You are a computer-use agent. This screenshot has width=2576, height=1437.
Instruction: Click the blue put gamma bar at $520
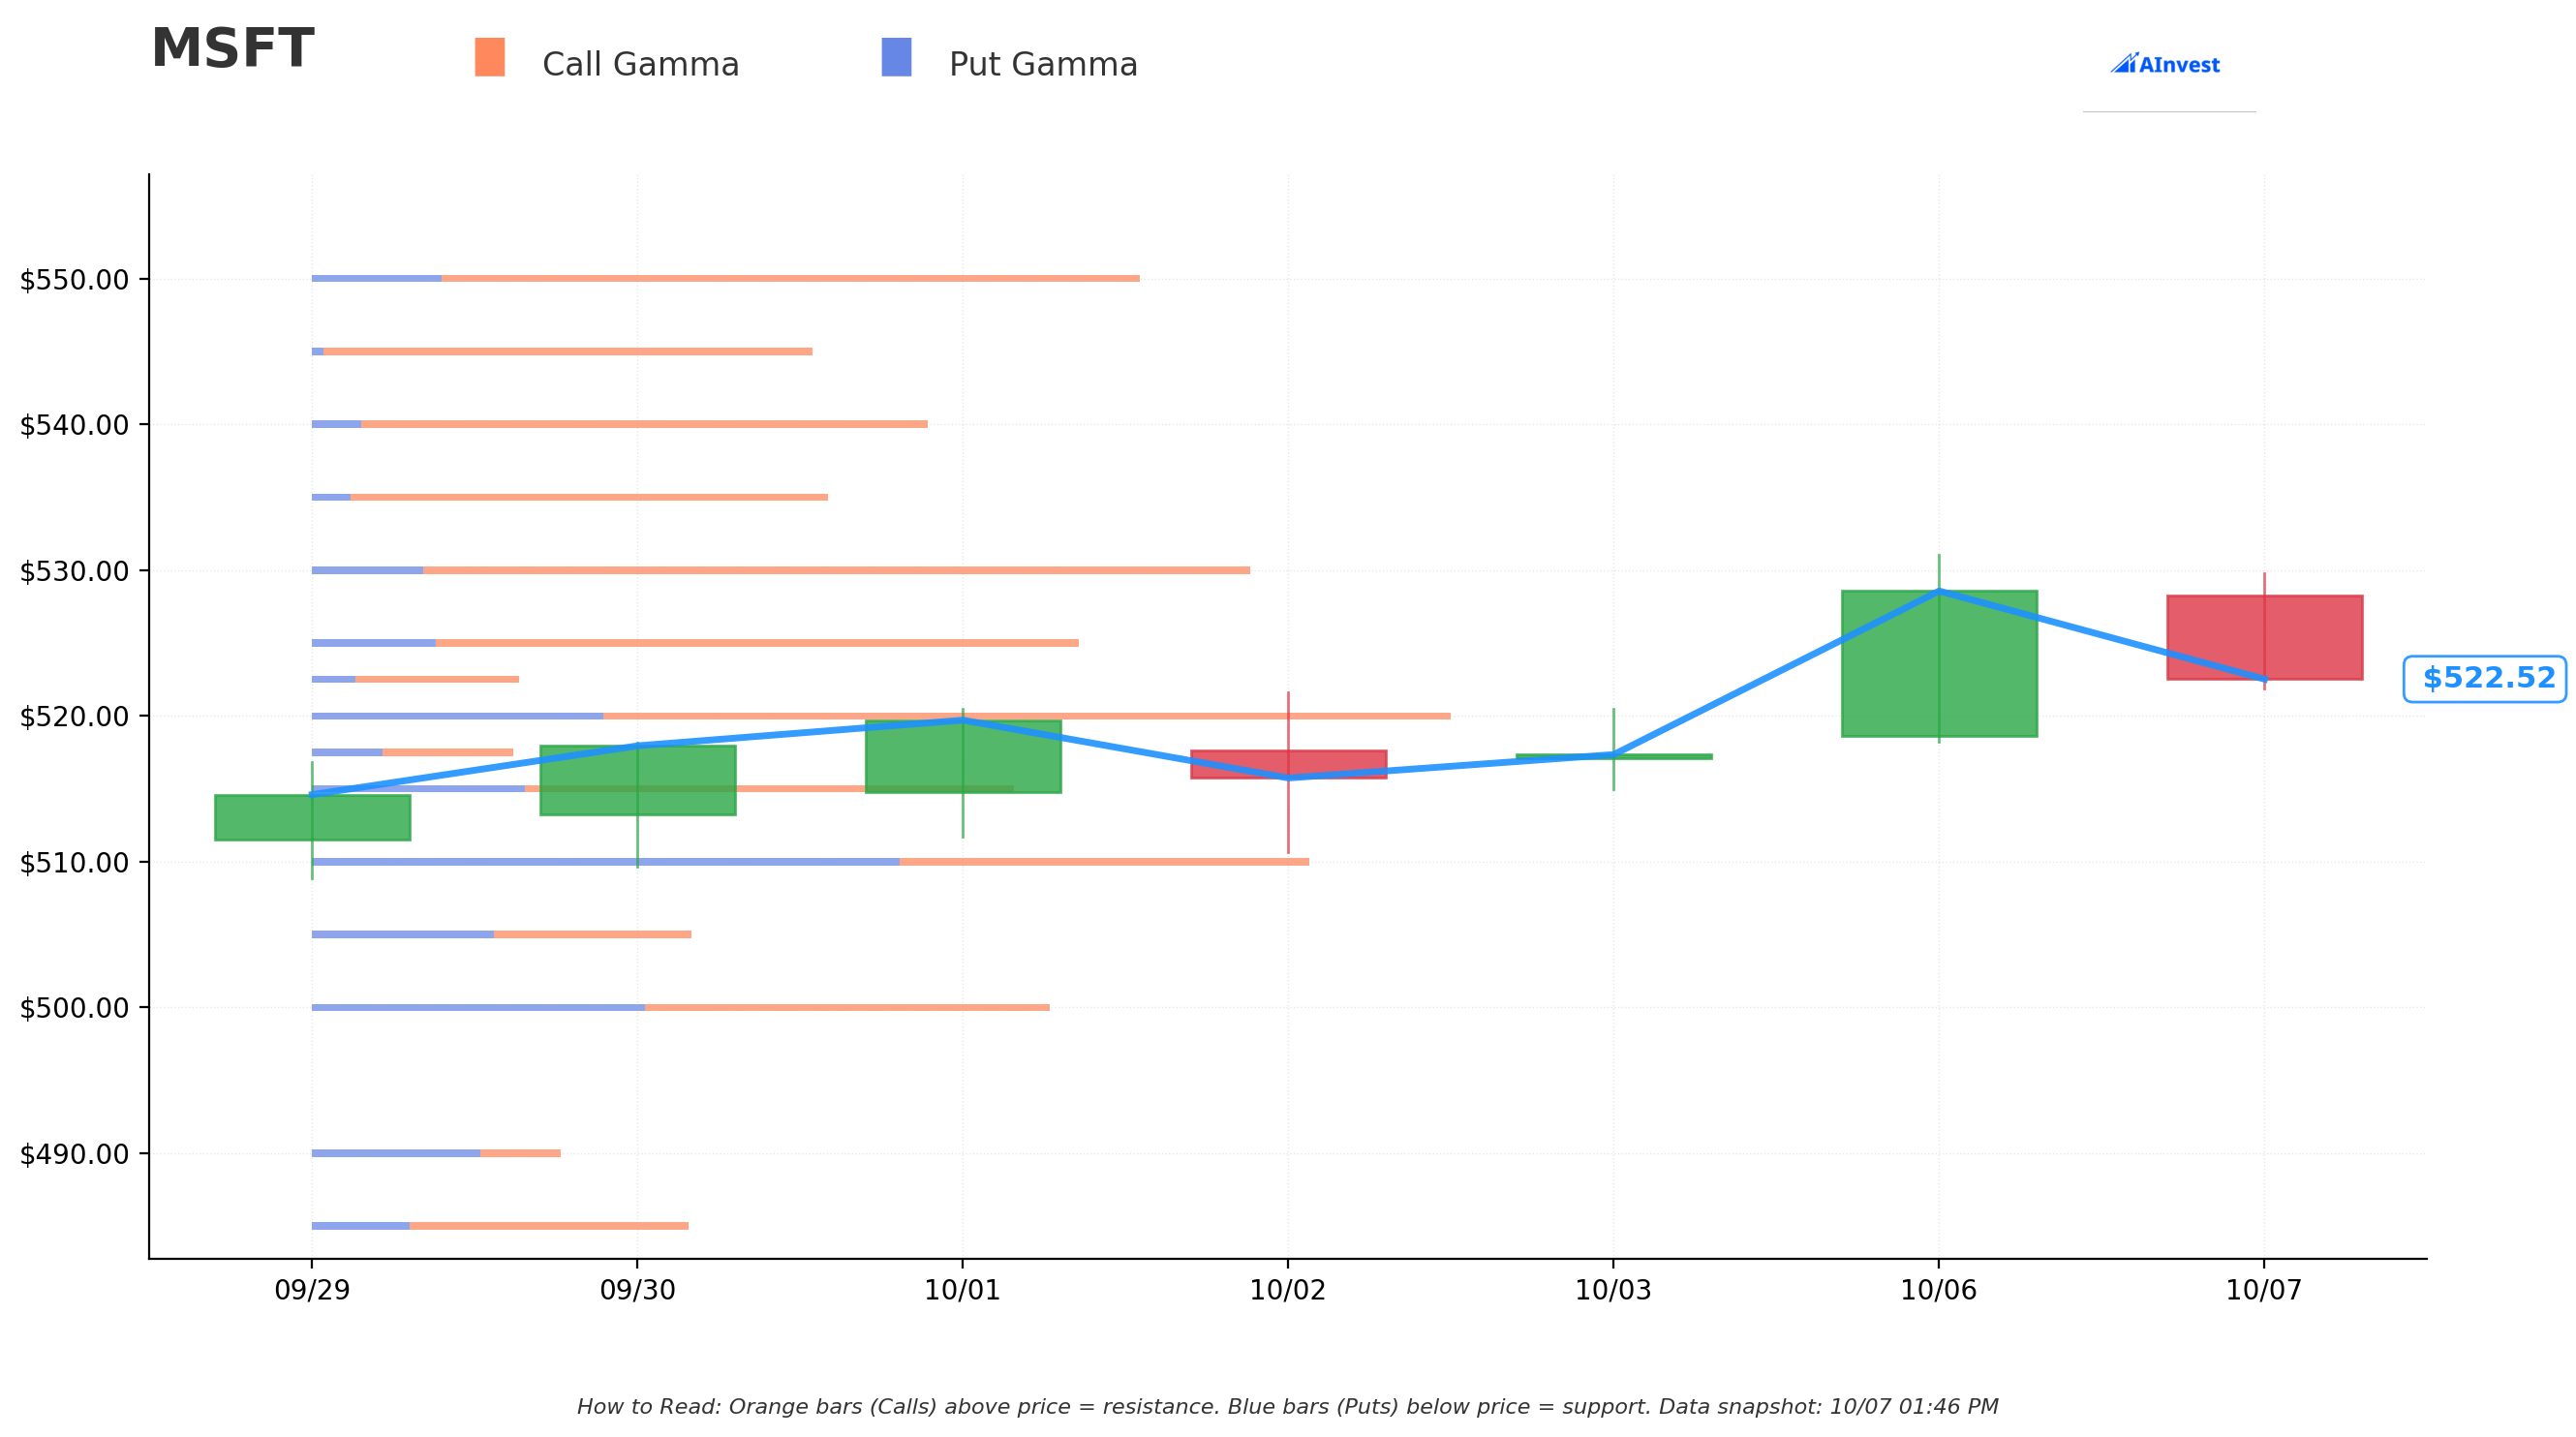coord(458,716)
